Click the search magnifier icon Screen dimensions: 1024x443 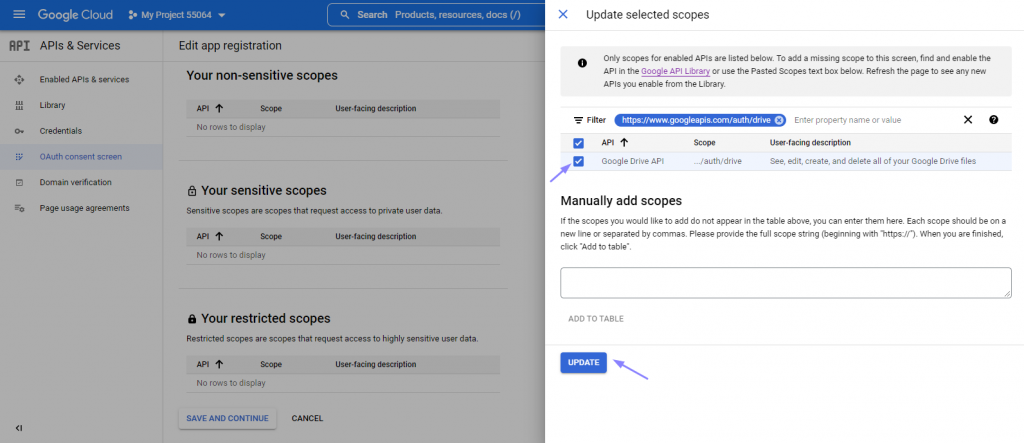(x=345, y=14)
